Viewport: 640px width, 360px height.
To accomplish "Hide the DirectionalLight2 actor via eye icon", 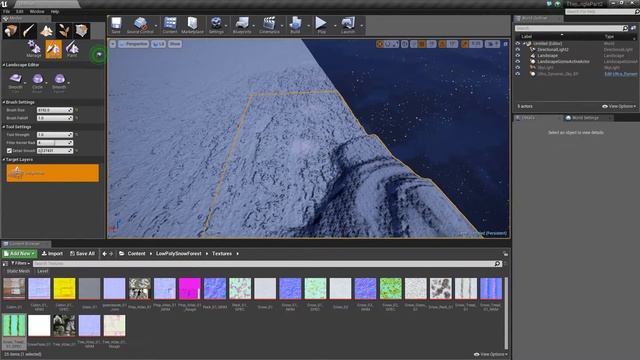I will coord(518,49).
